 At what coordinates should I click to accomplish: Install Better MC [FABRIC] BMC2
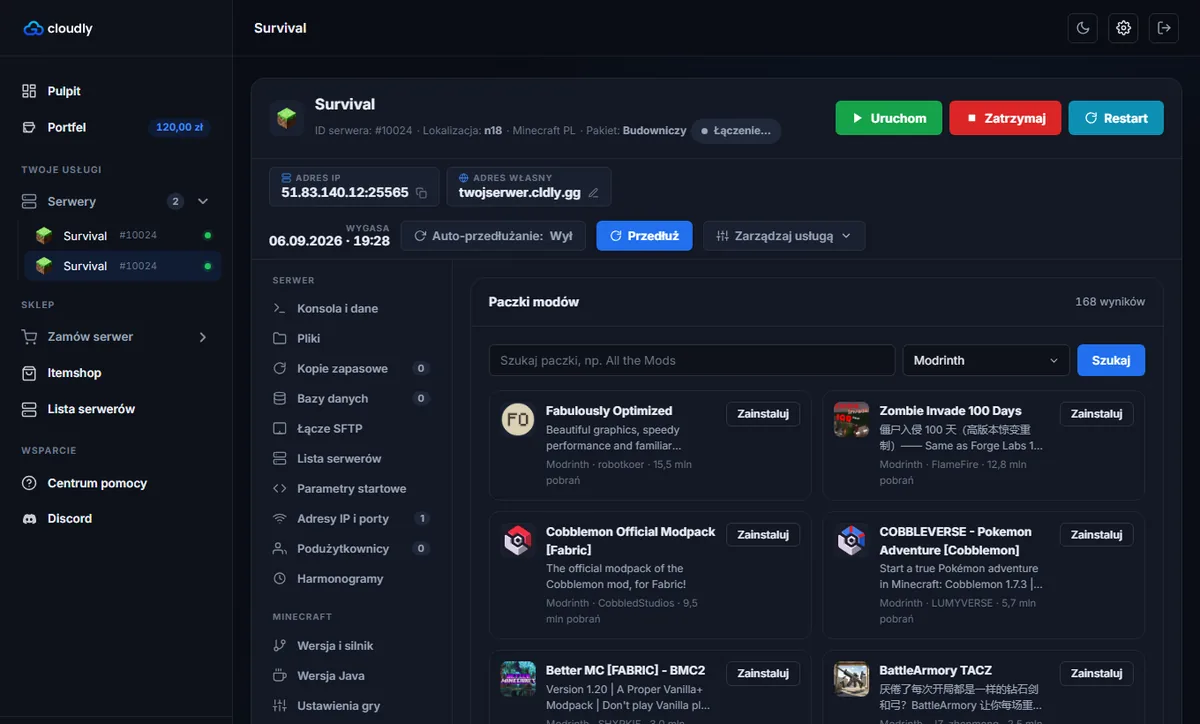click(763, 674)
